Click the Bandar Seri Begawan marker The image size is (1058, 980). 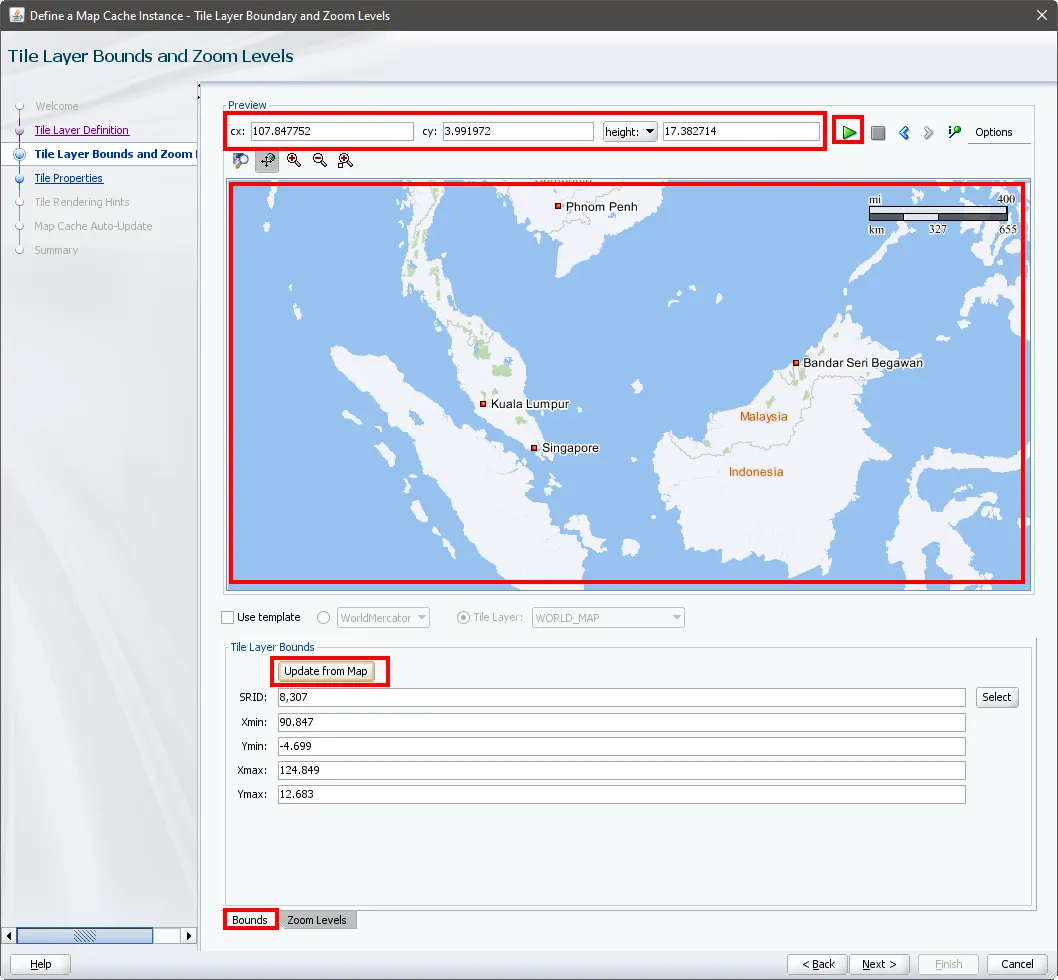[x=796, y=363]
